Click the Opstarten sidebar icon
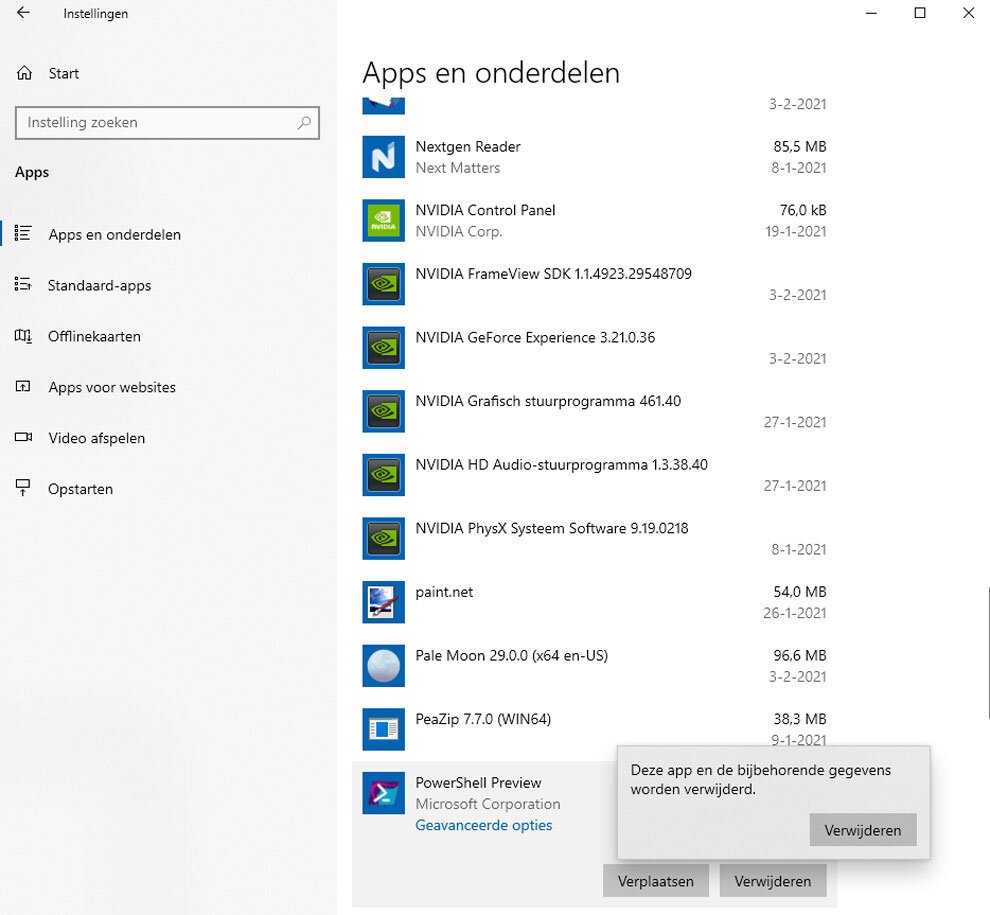990x915 pixels. [x=23, y=488]
